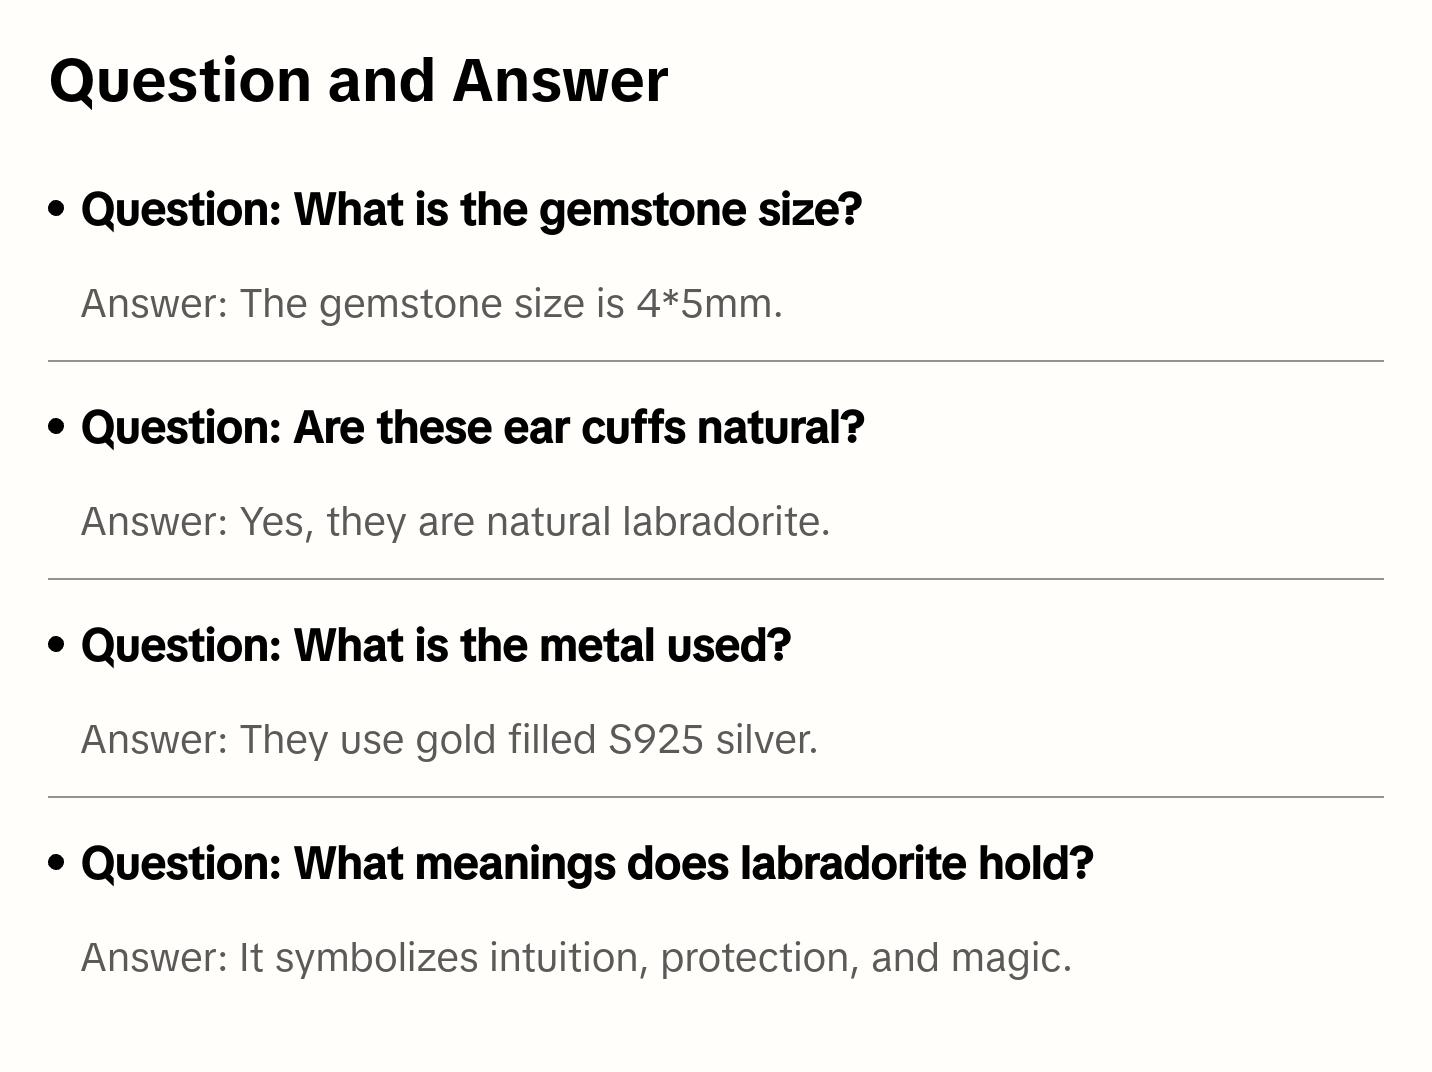Click the "S925" text in the third answer
Screen dimensions: 1432x1072
pyautogui.click(x=655, y=739)
